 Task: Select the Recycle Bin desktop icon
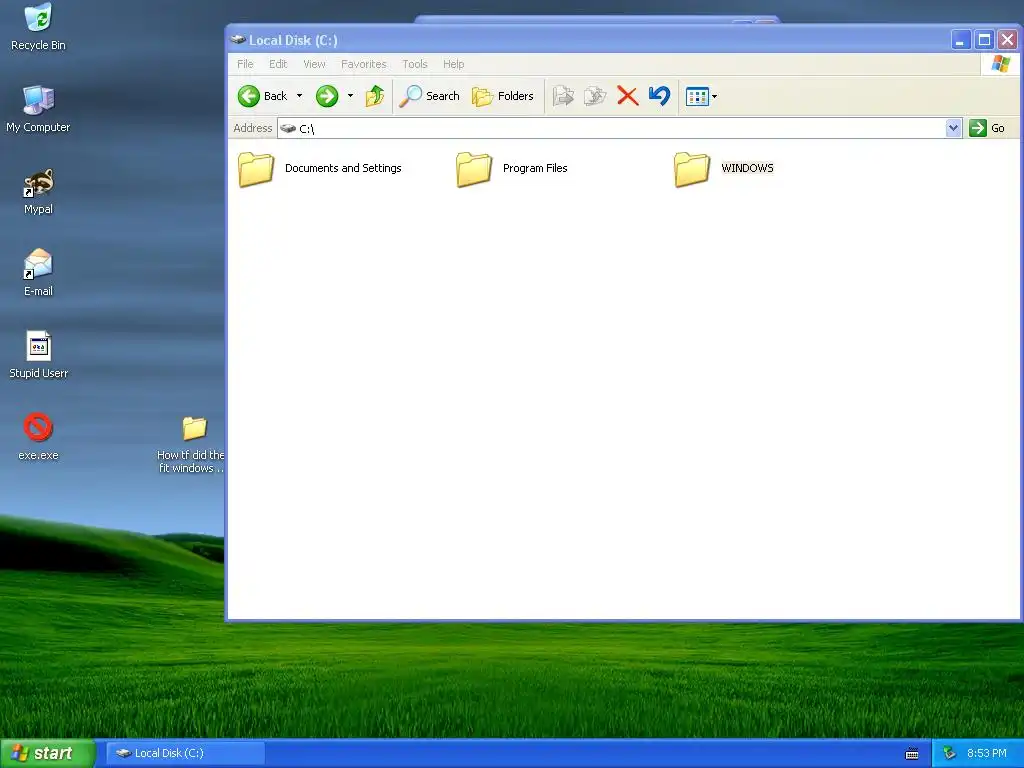[x=38, y=27]
